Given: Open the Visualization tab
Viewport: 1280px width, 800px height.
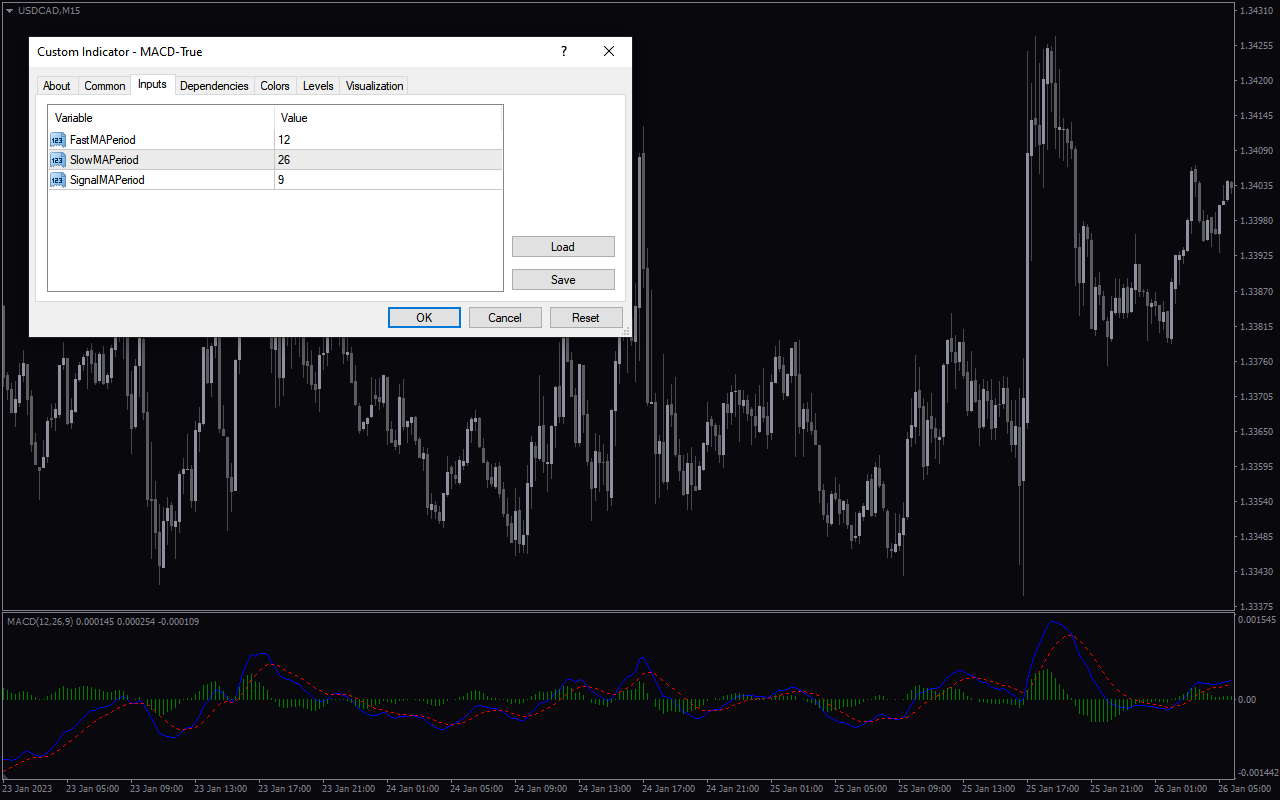Looking at the screenshot, I should pos(374,86).
